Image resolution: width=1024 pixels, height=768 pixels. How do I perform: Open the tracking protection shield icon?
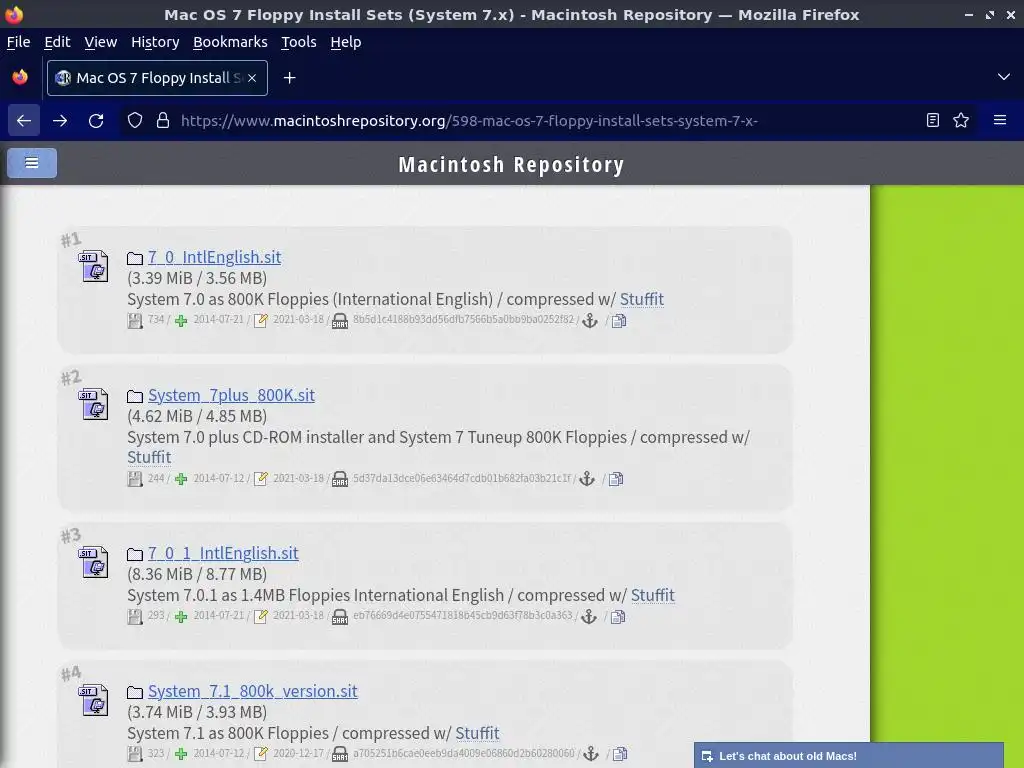[x=135, y=120]
